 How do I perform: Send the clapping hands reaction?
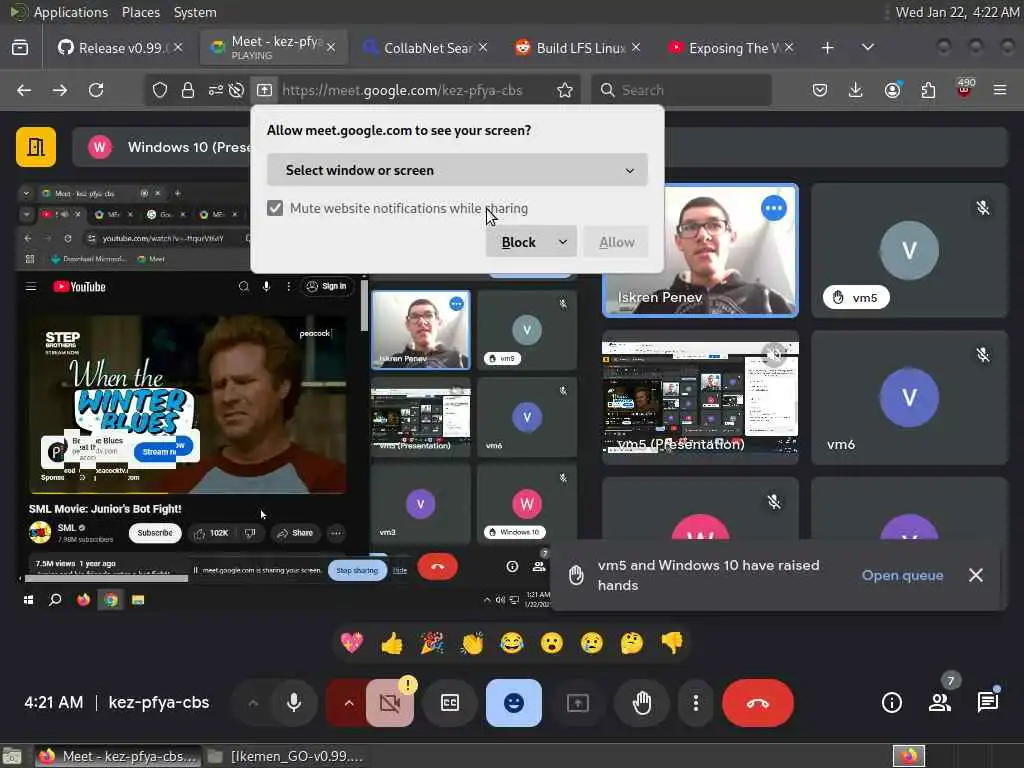point(472,643)
